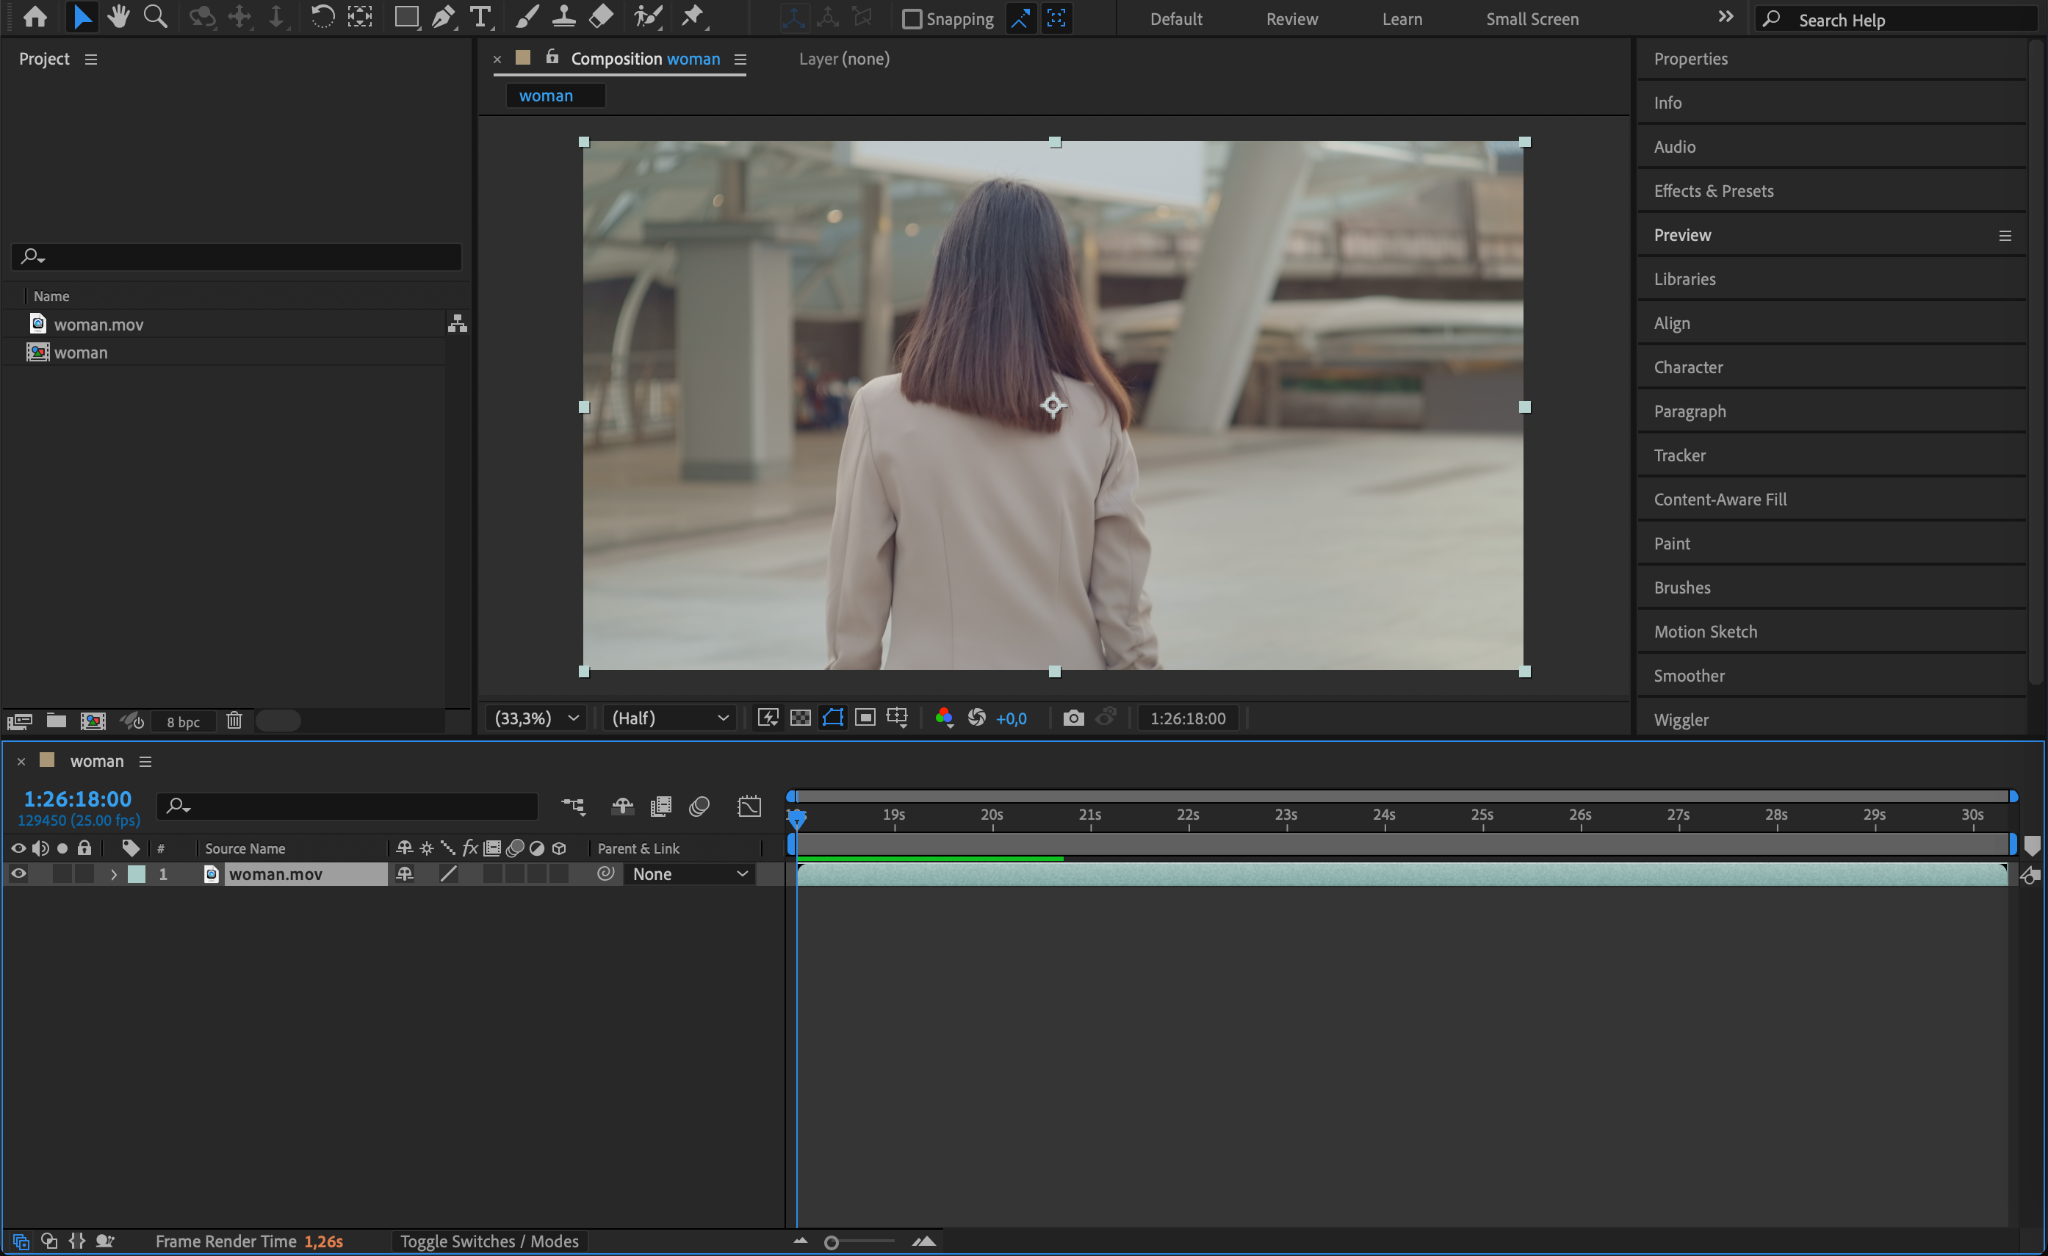
Task: Expand woman.mov layer properties twirl arrow
Action: 113,874
